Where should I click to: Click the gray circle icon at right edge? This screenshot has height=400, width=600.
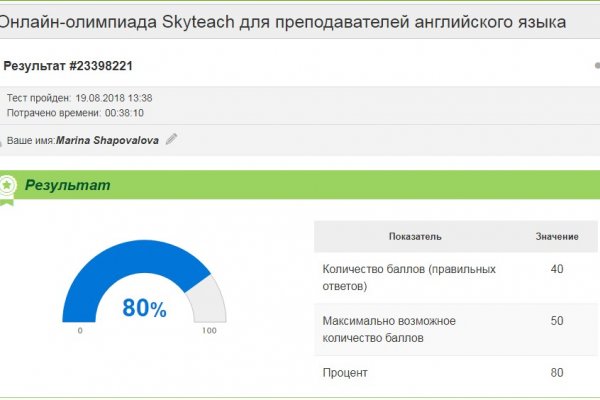pyautogui.click(x=597, y=66)
